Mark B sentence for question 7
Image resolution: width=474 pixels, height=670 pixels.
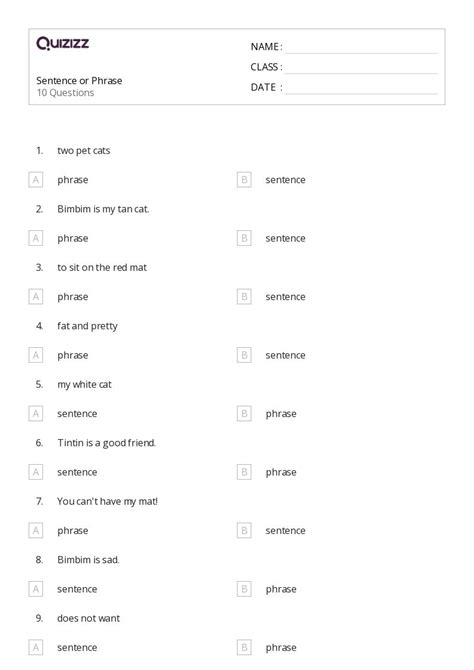244,531
